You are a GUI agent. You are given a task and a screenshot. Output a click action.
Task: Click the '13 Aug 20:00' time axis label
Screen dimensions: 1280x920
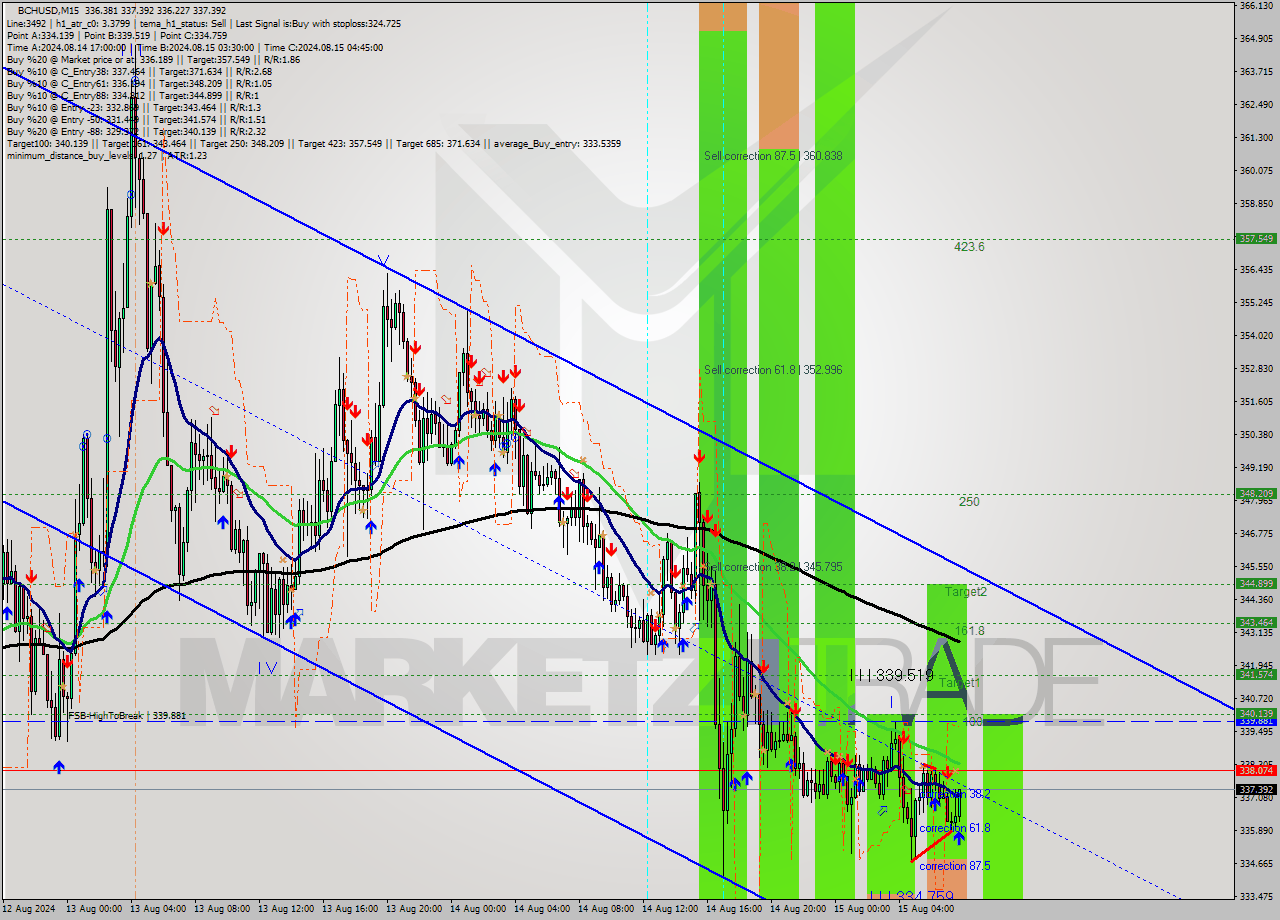tap(415, 909)
